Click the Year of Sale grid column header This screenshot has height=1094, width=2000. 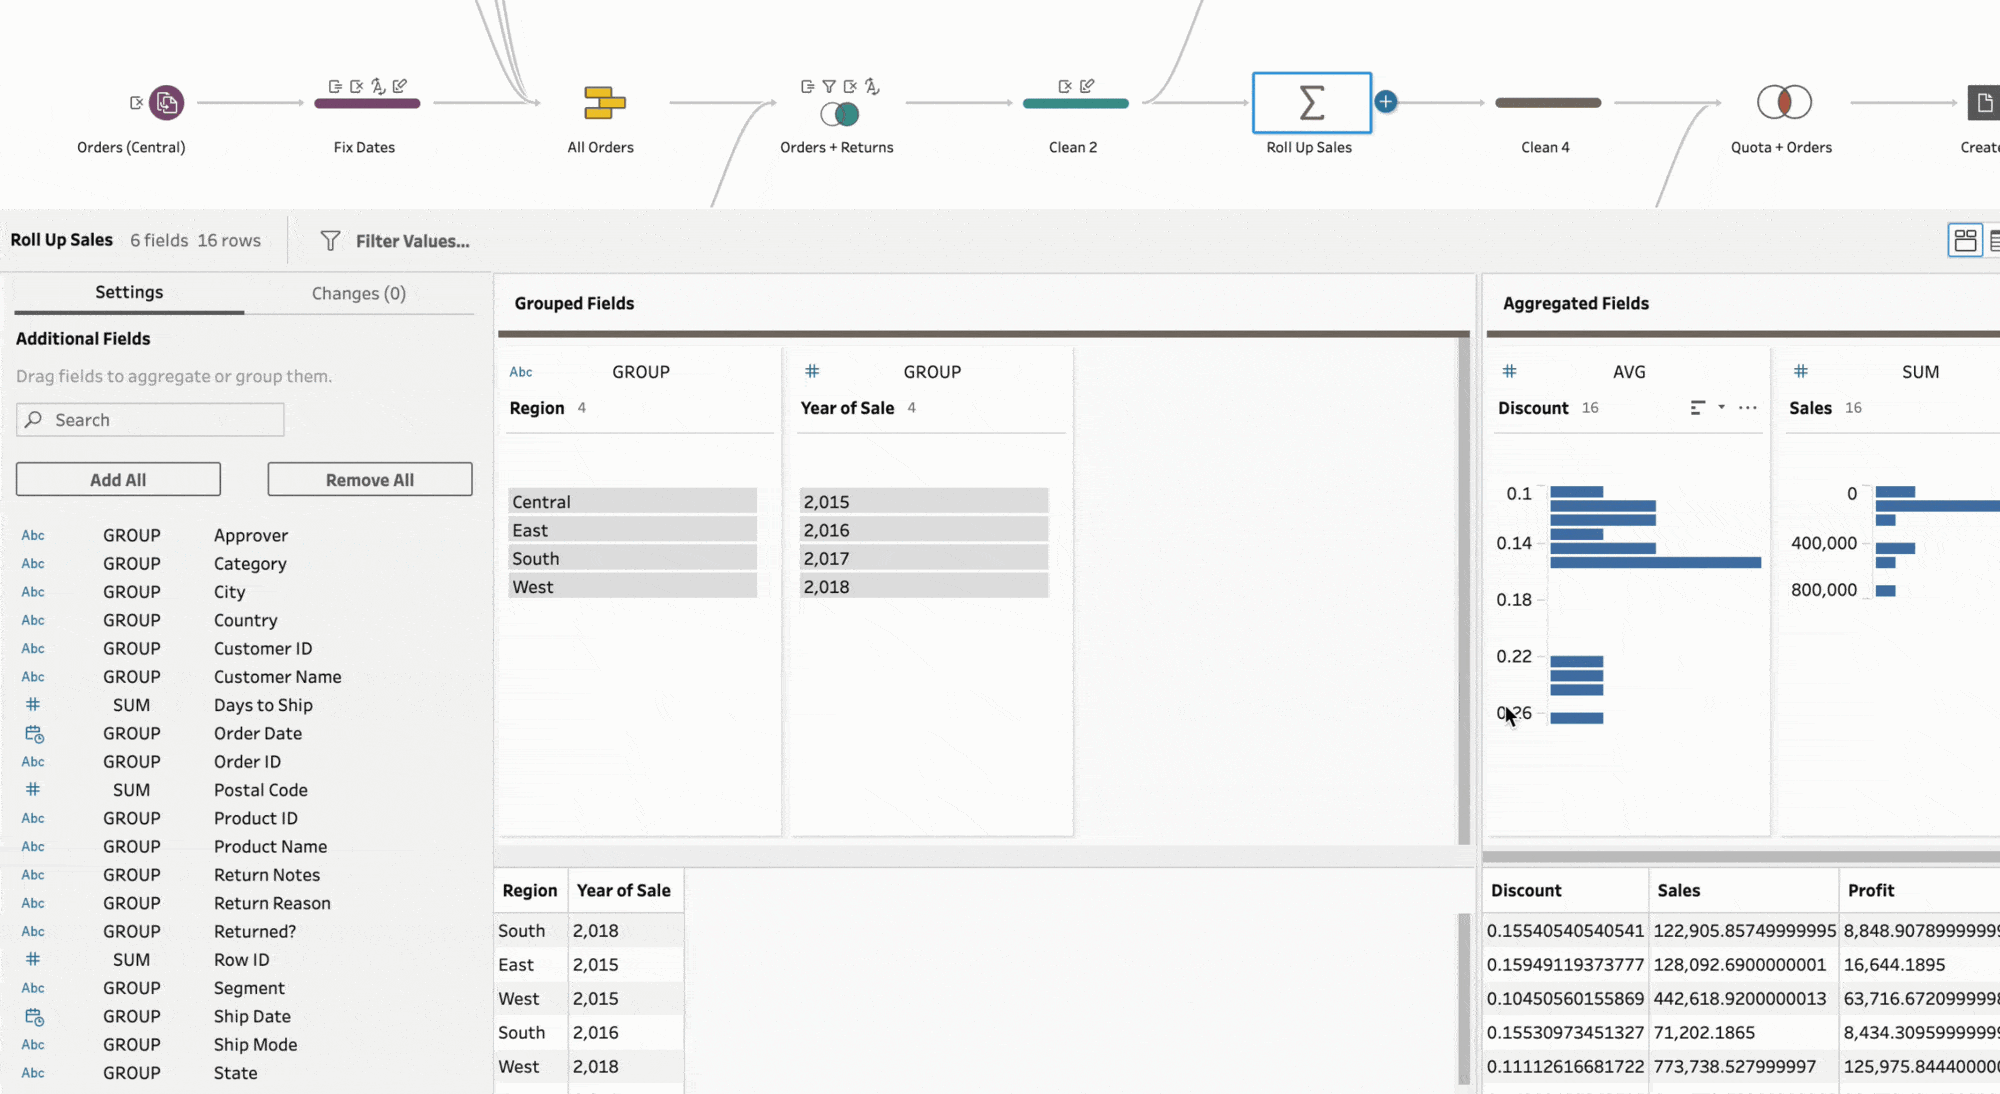pyautogui.click(x=624, y=891)
